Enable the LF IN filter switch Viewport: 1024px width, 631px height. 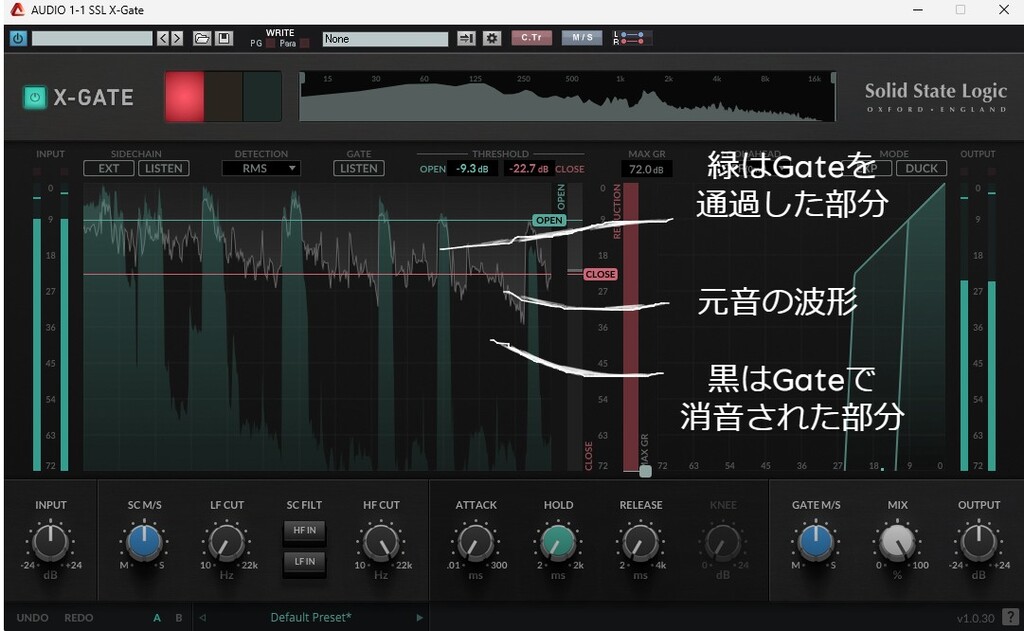point(304,562)
